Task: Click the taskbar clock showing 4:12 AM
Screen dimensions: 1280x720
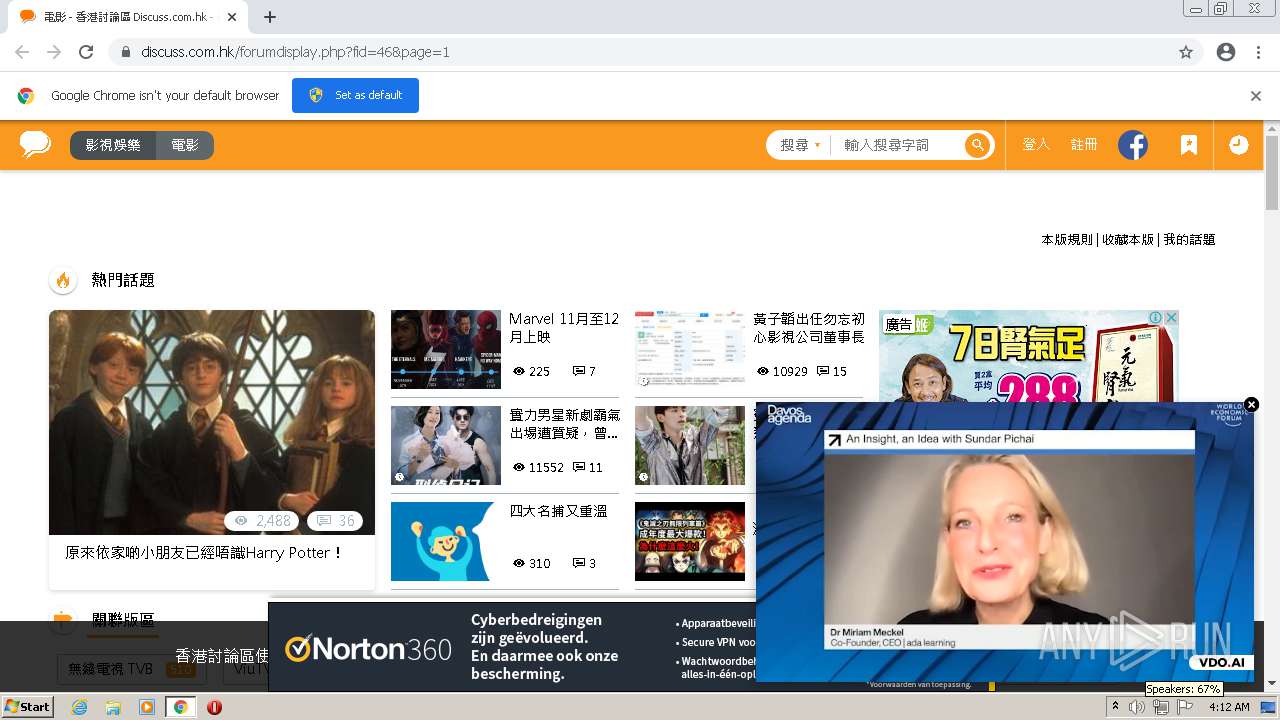Action: click(x=1229, y=707)
